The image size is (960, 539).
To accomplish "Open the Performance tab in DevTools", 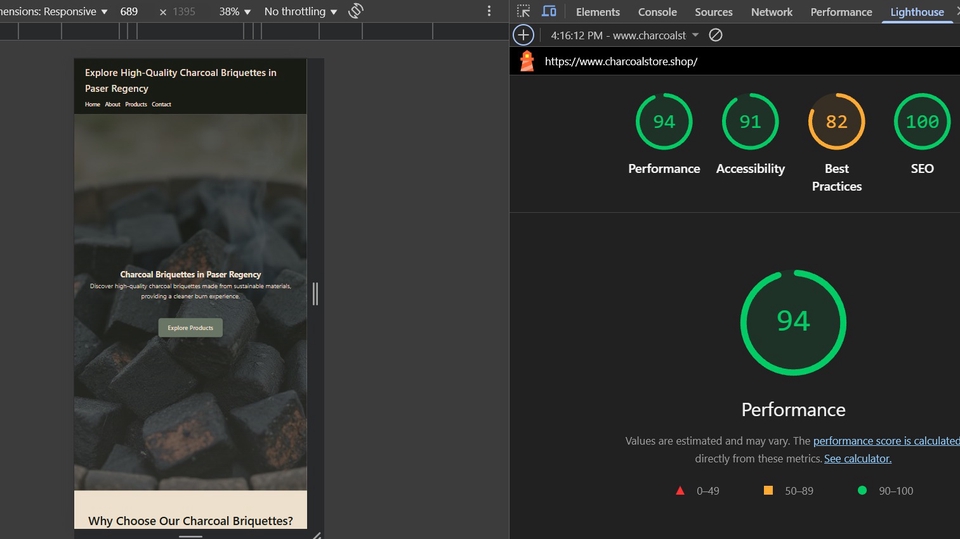I will click(x=841, y=12).
